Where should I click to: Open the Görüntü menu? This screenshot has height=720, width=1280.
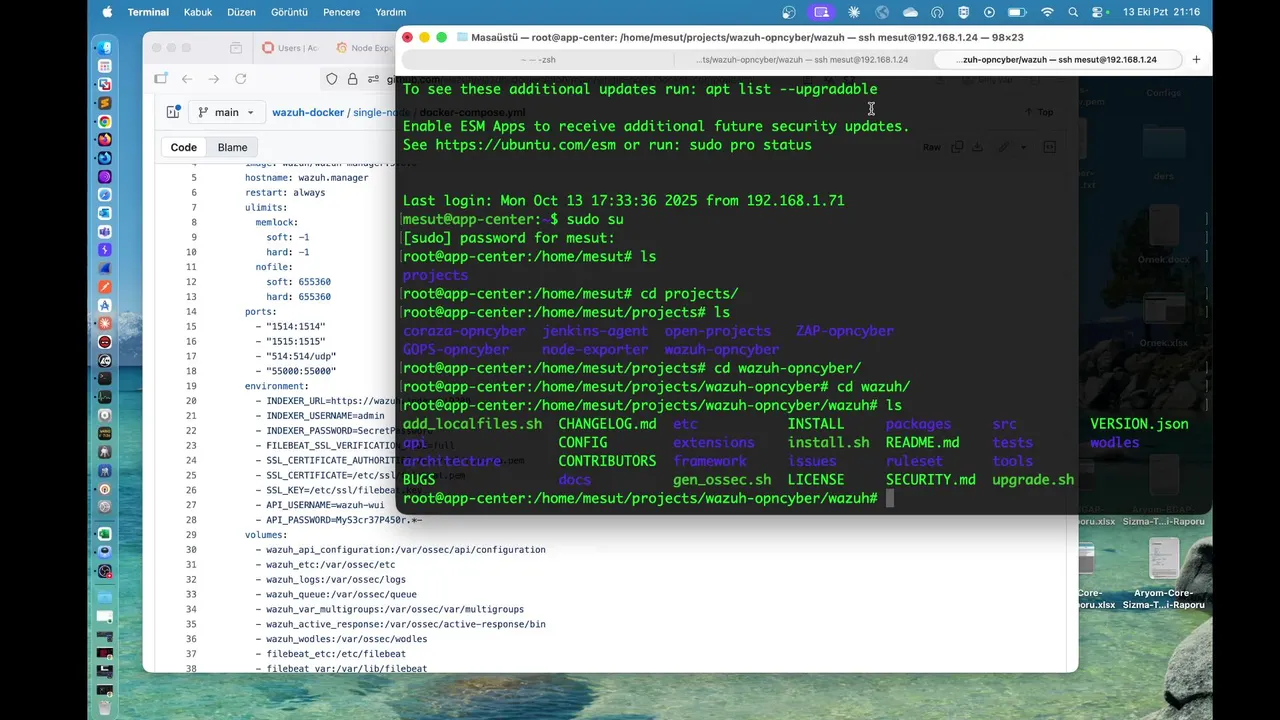[290, 12]
